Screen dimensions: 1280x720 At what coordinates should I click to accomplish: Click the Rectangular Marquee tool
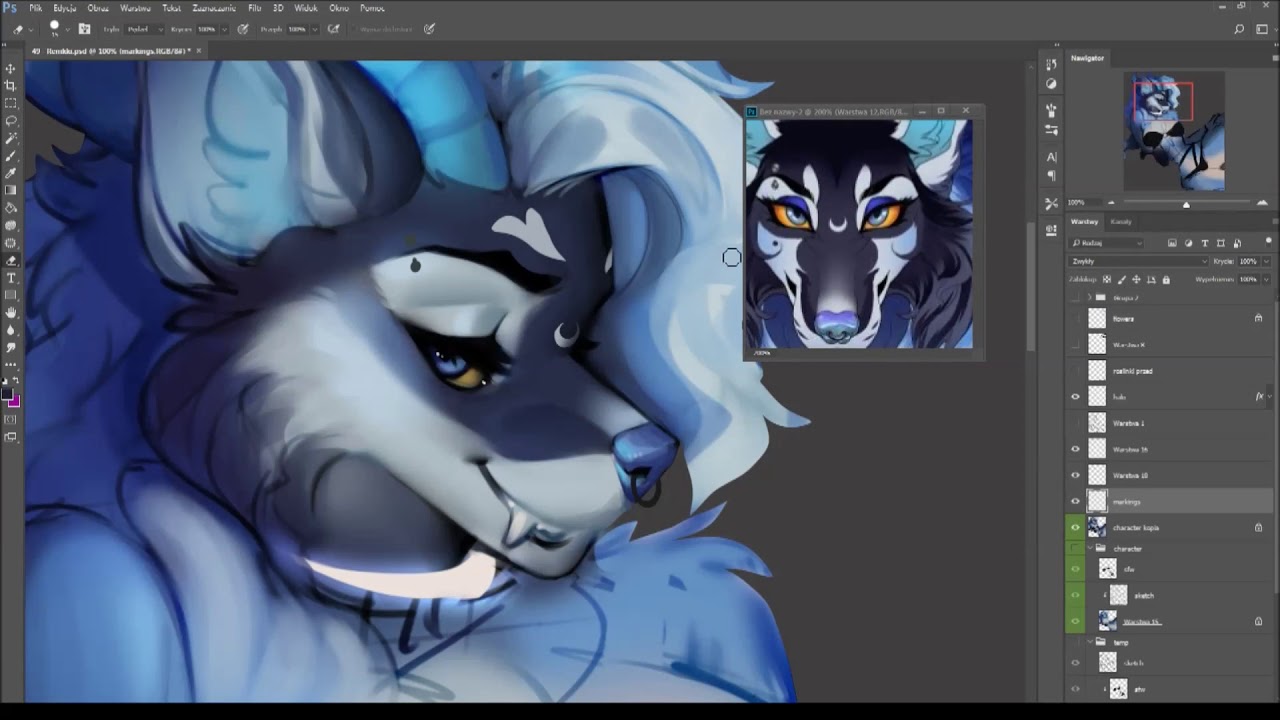coord(11,103)
